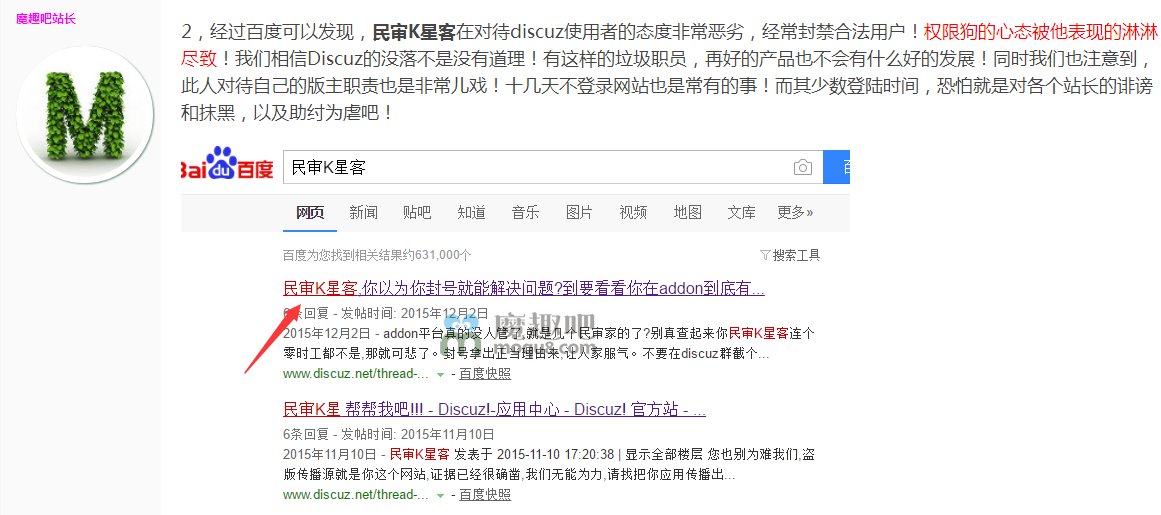Open the 魔趣吧站长 username link
The image size is (1161, 515).
(46, 18)
